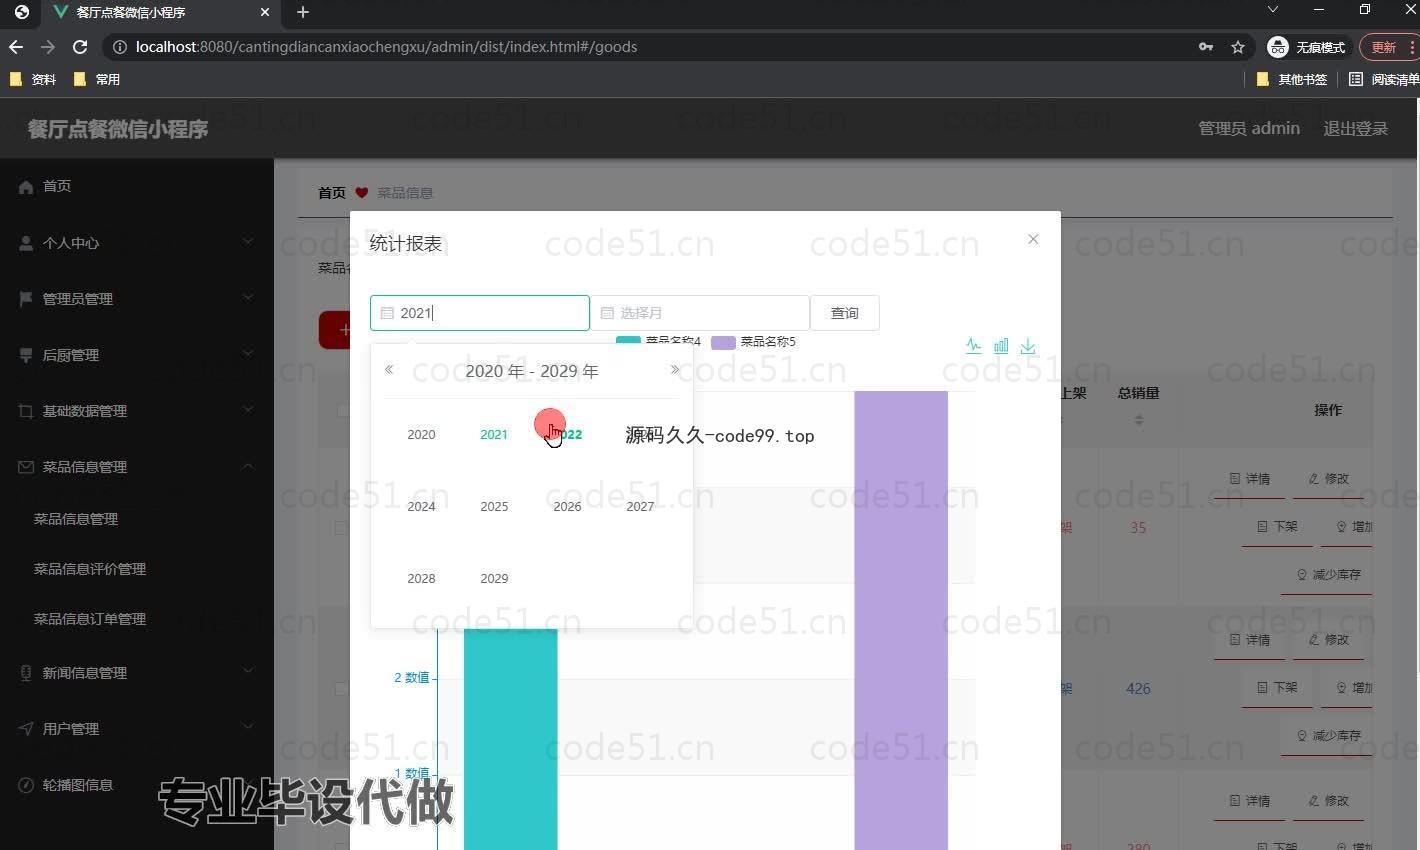Bookmark this page with star icon
Viewport: 1420px width, 850px height.
[x=1238, y=47]
